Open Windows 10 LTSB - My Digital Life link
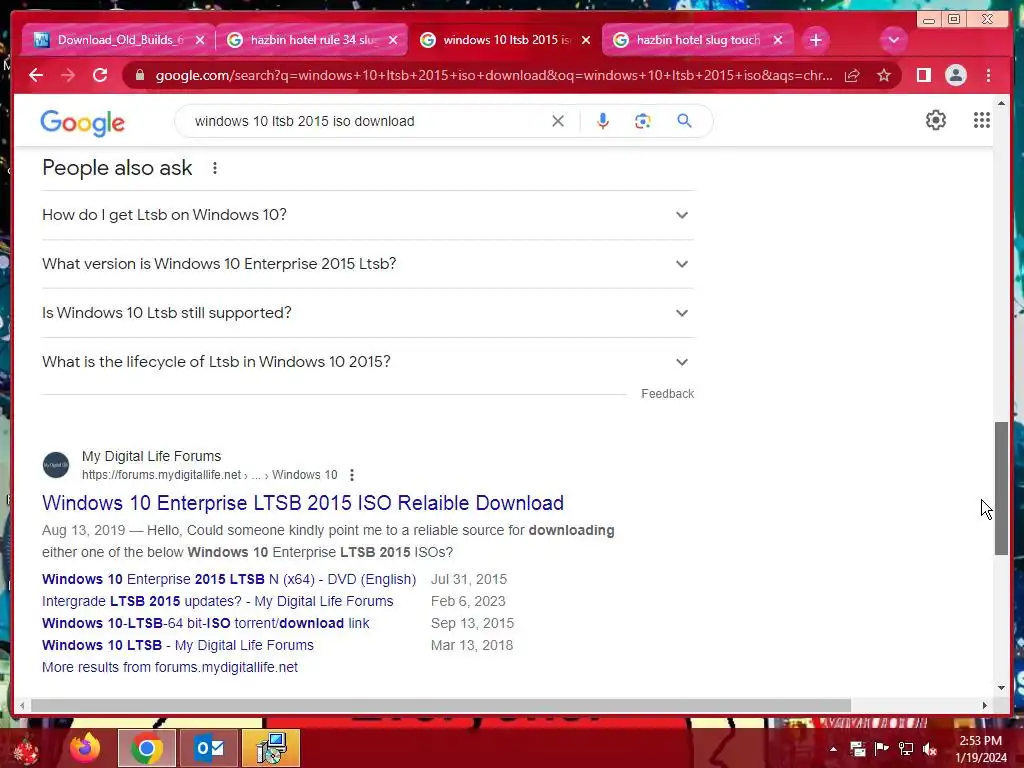This screenshot has height=768, width=1024. click(x=178, y=645)
